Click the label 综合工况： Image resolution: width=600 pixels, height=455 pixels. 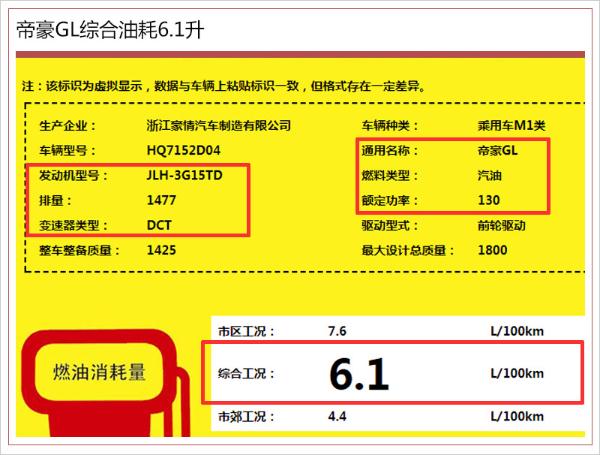click(x=246, y=373)
